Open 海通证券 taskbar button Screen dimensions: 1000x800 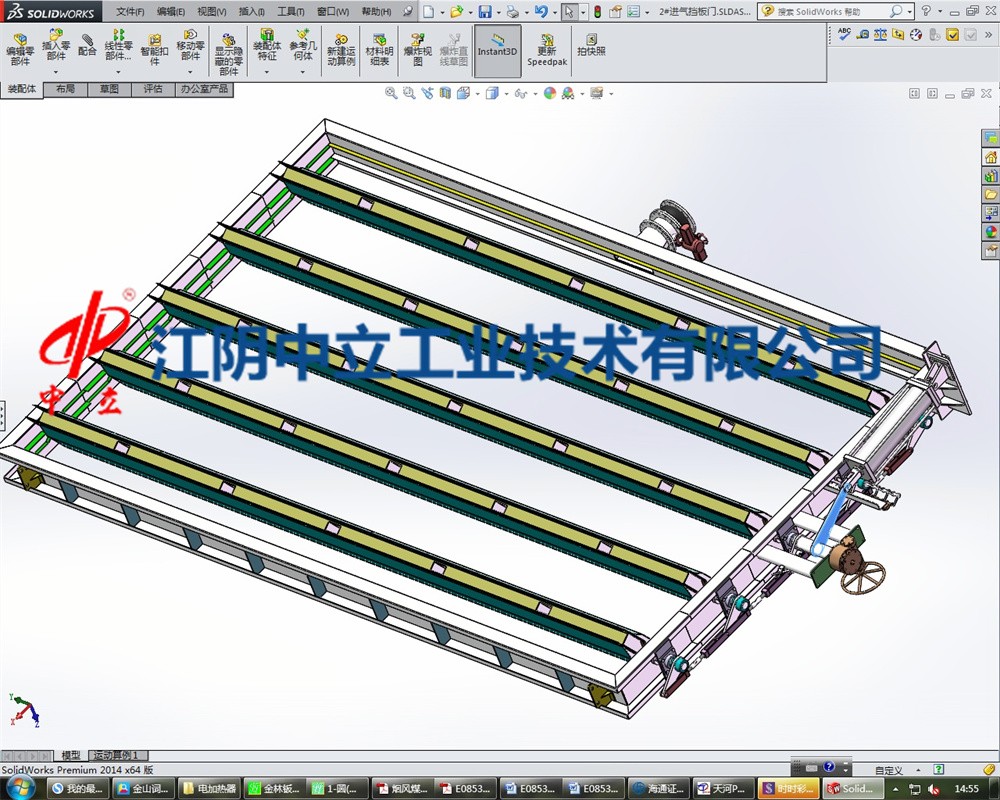click(x=659, y=789)
